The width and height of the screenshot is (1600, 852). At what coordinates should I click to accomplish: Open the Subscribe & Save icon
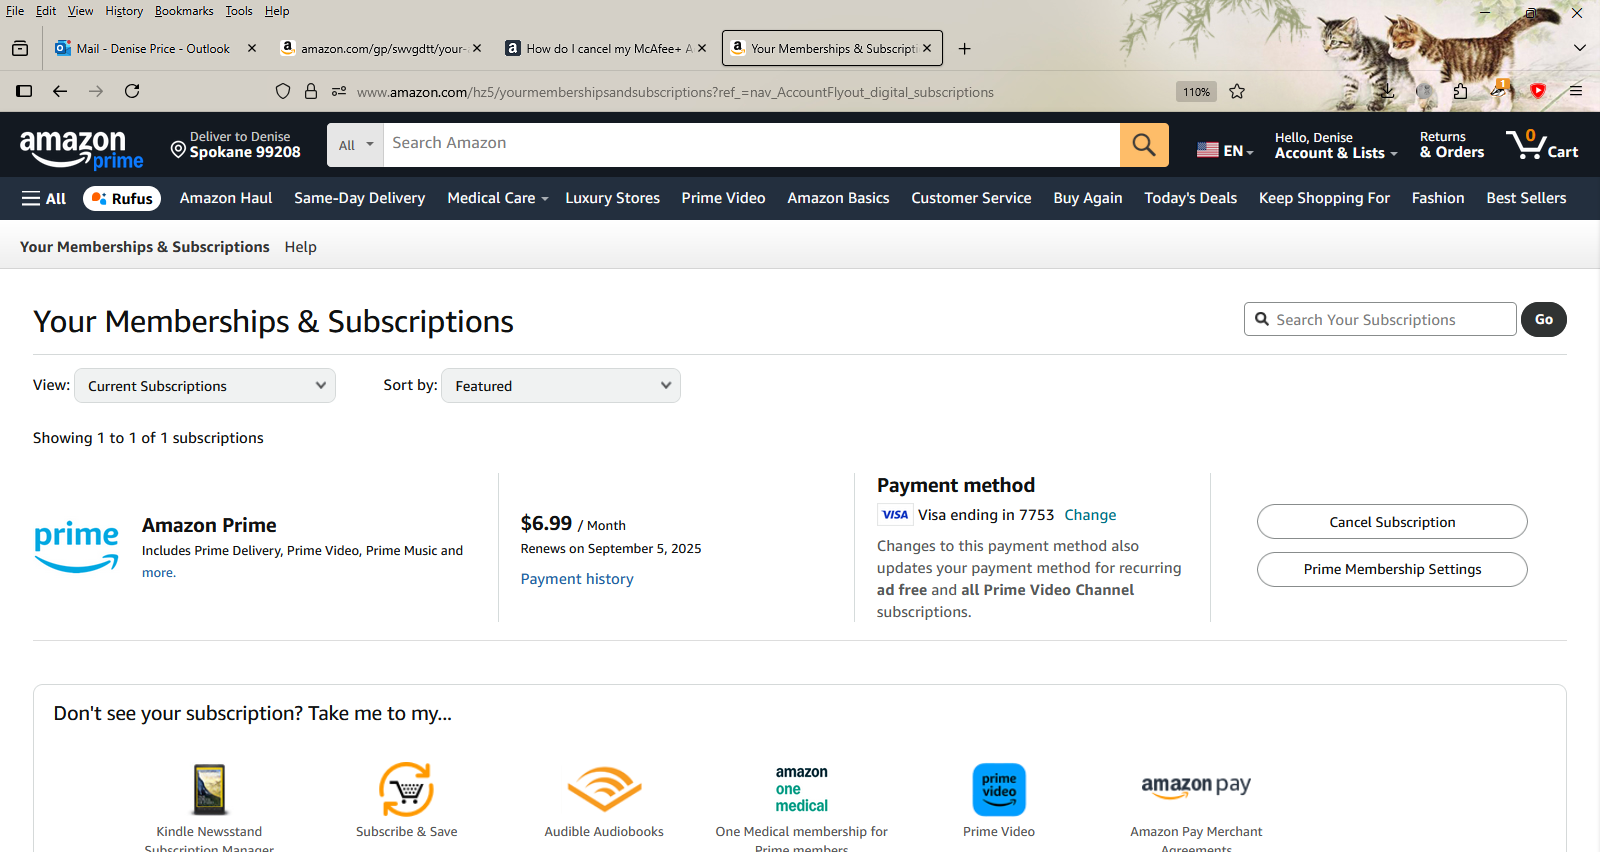tap(406, 790)
